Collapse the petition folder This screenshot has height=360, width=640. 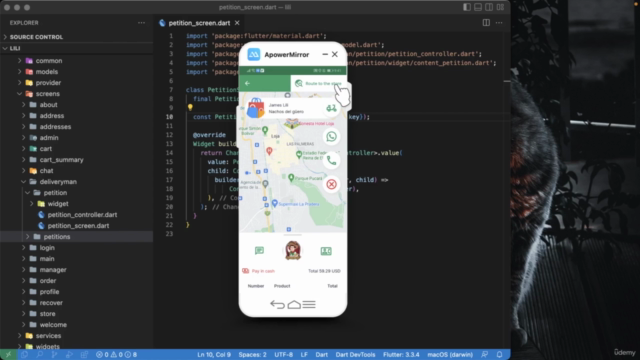pos(76,193)
